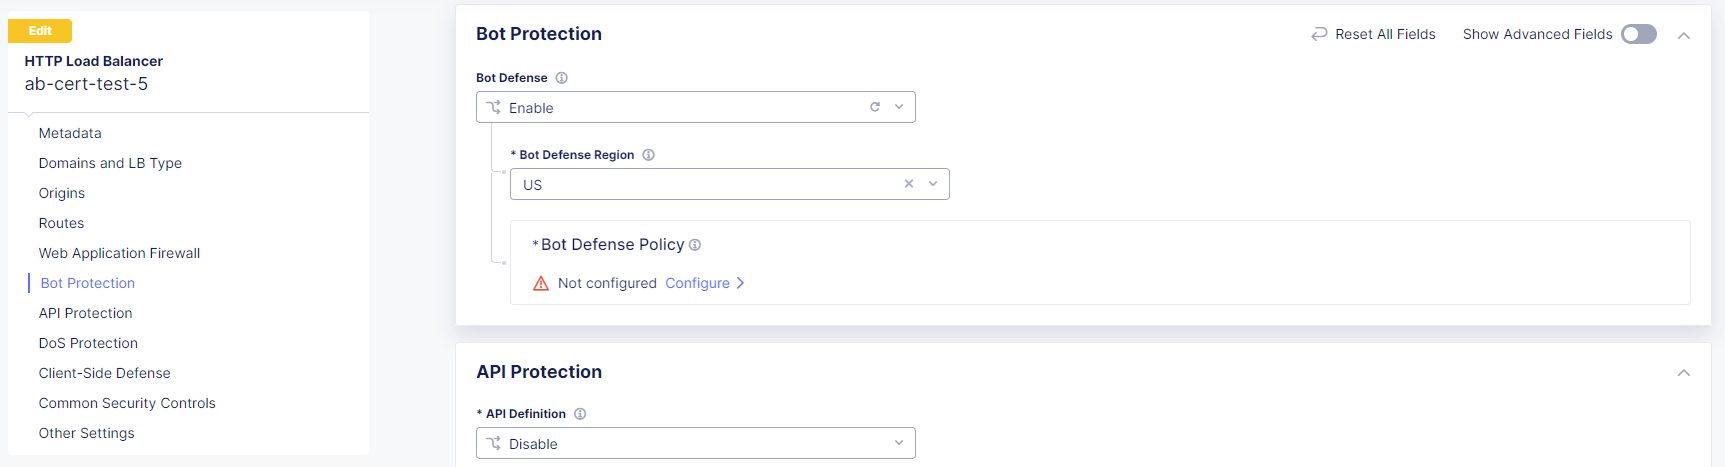The width and height of the screenshot is (1725, 467).
Task: Click the Reset All Fields arrow icon
Action: [1319, 34]
